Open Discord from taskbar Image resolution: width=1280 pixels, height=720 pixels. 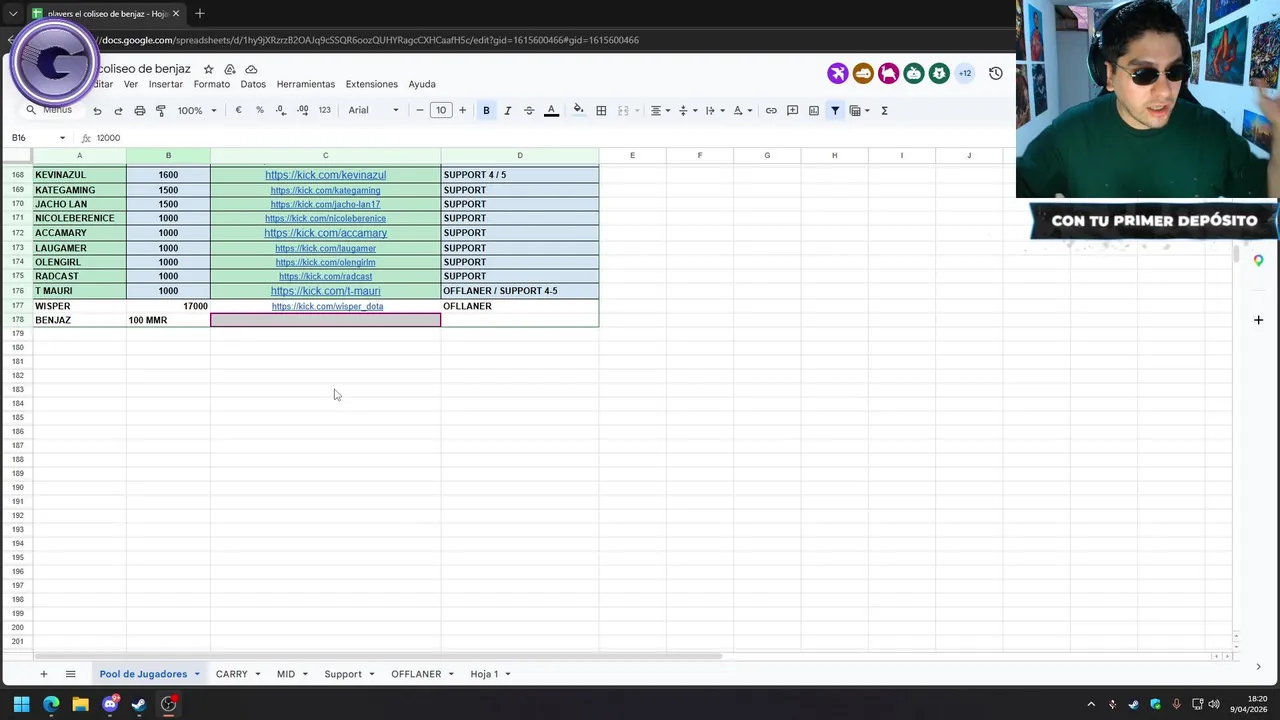coord(110,704)
